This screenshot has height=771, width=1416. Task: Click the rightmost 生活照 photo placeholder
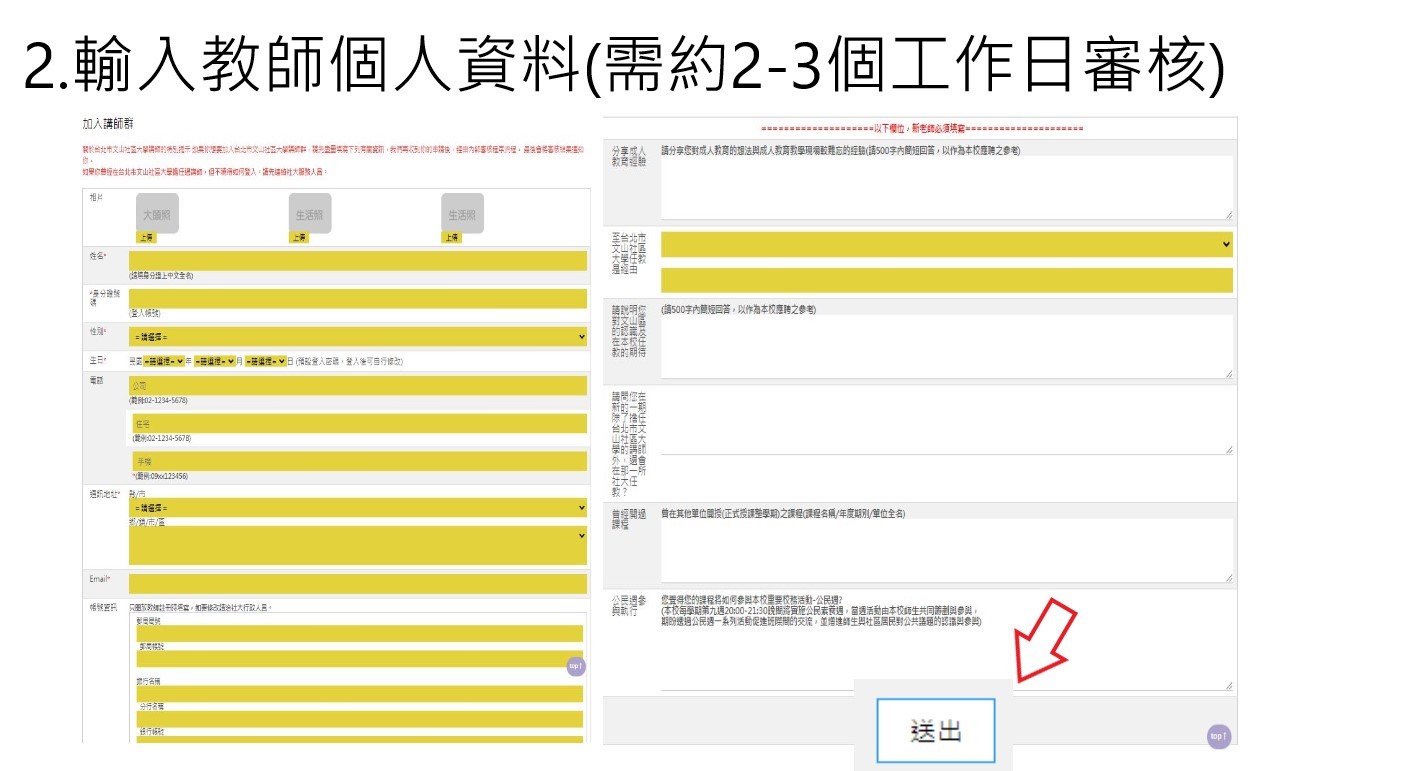pos(462,213)
